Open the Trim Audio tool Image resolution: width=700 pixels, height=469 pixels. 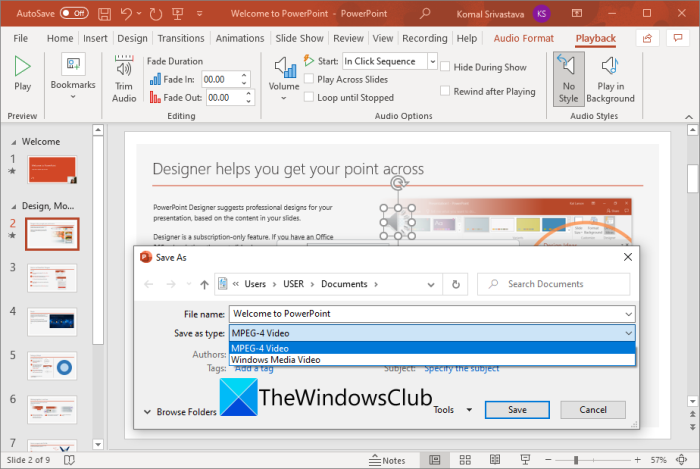[x=124, y=79]
